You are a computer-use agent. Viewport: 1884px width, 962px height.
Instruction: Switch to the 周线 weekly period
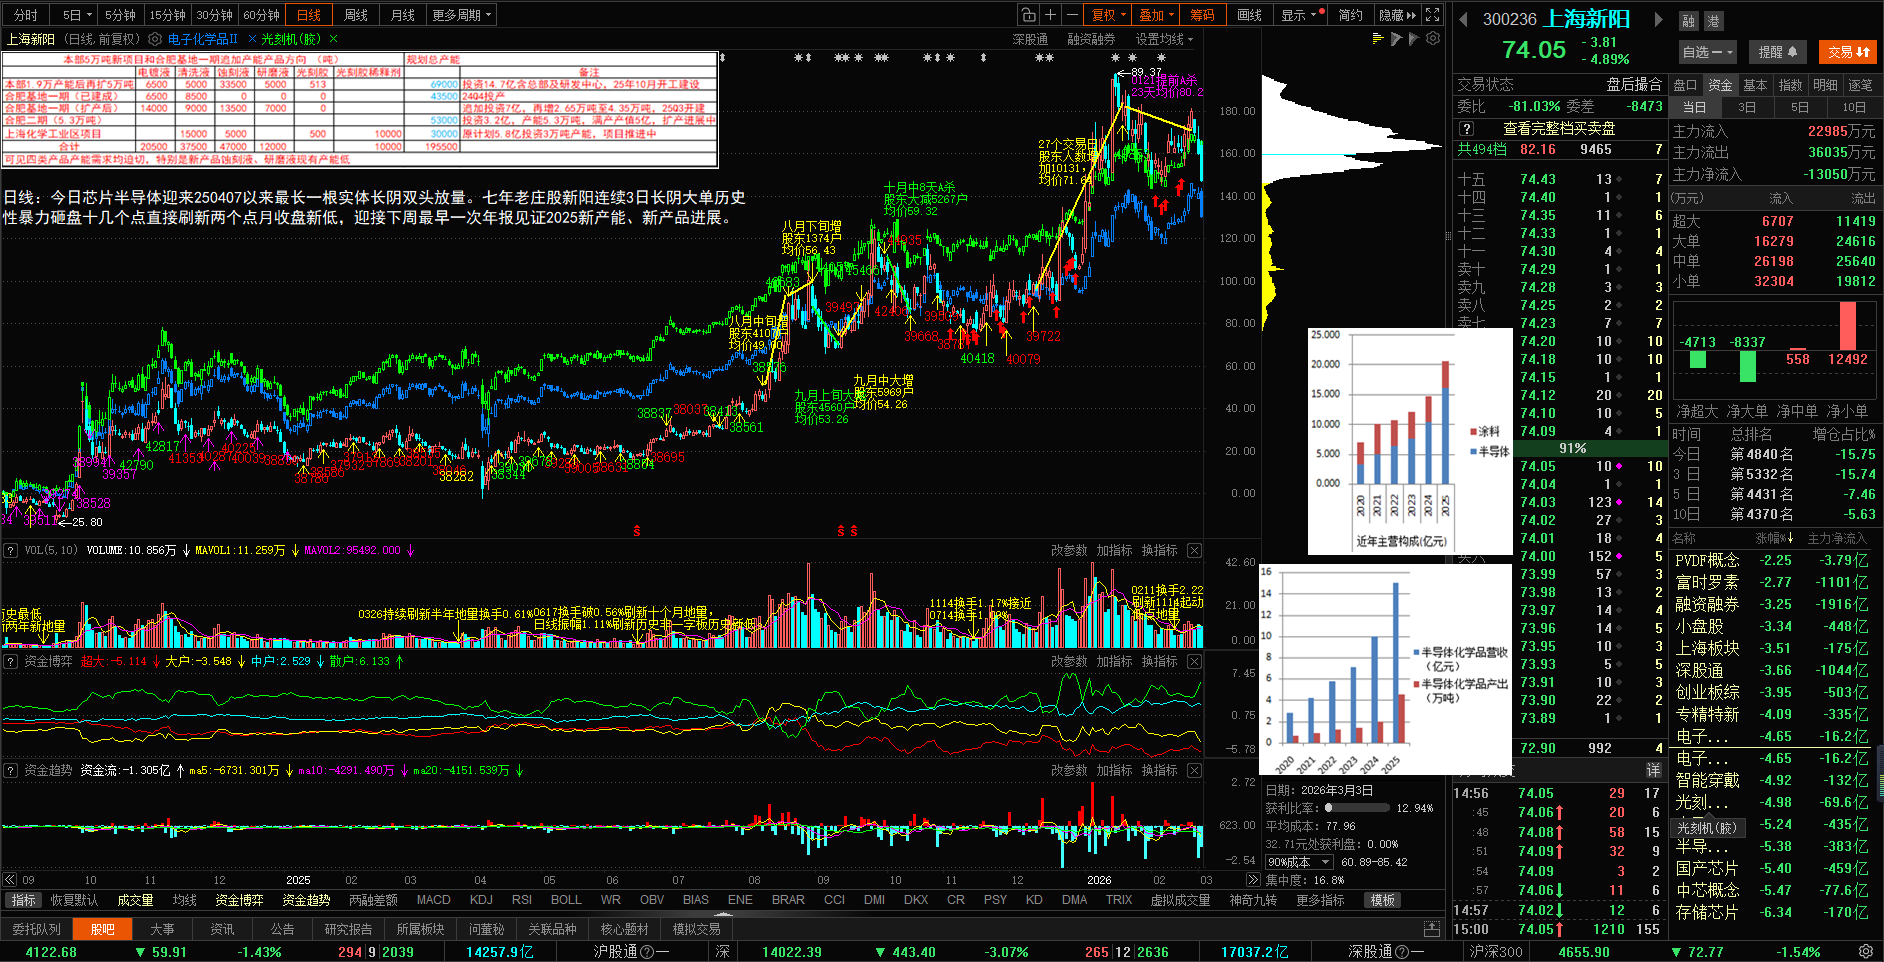click(356, 15)
